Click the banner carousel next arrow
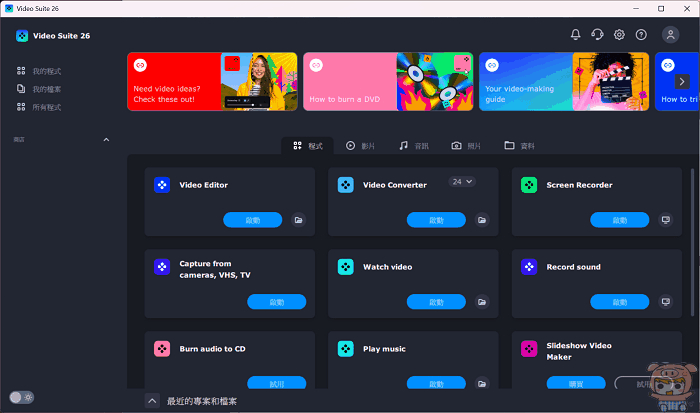The image size is (700, 413). [683, 81]
